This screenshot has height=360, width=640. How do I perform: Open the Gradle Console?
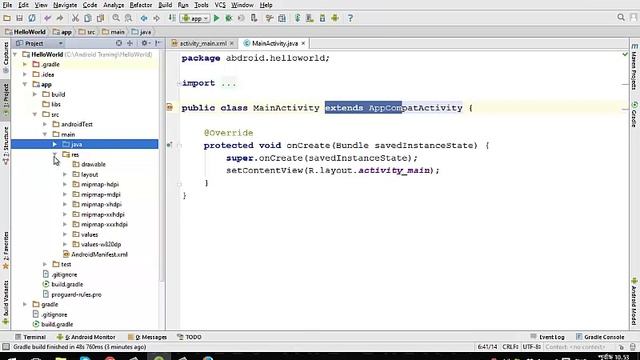[x=600, y=337]
